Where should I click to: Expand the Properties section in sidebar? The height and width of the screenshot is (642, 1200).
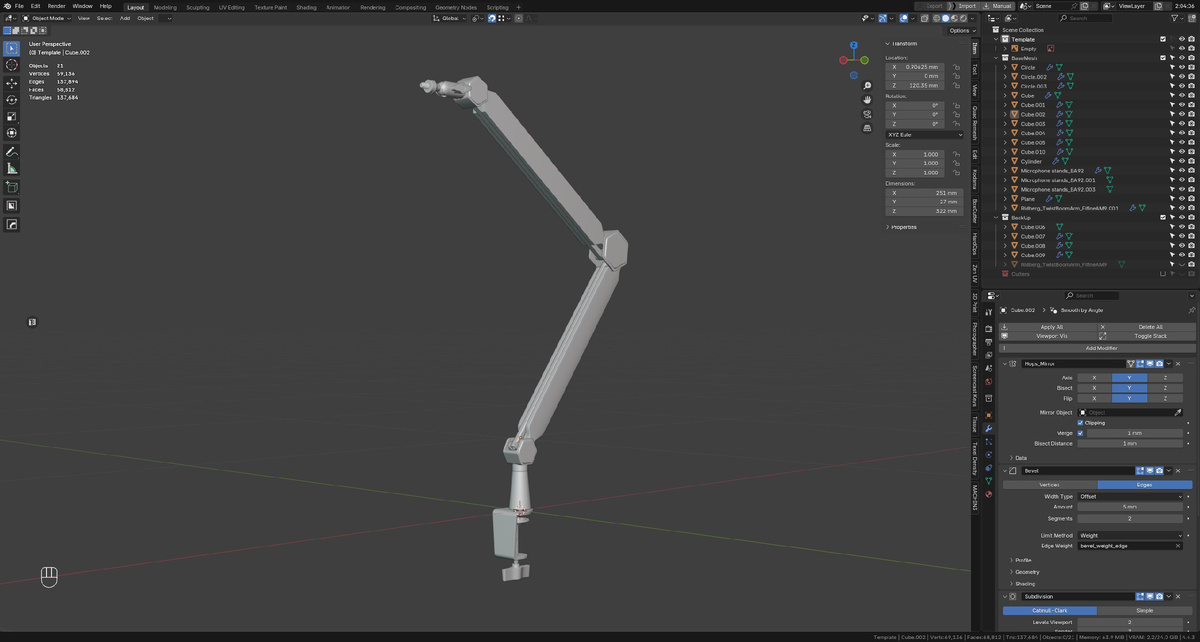(903, 227)
